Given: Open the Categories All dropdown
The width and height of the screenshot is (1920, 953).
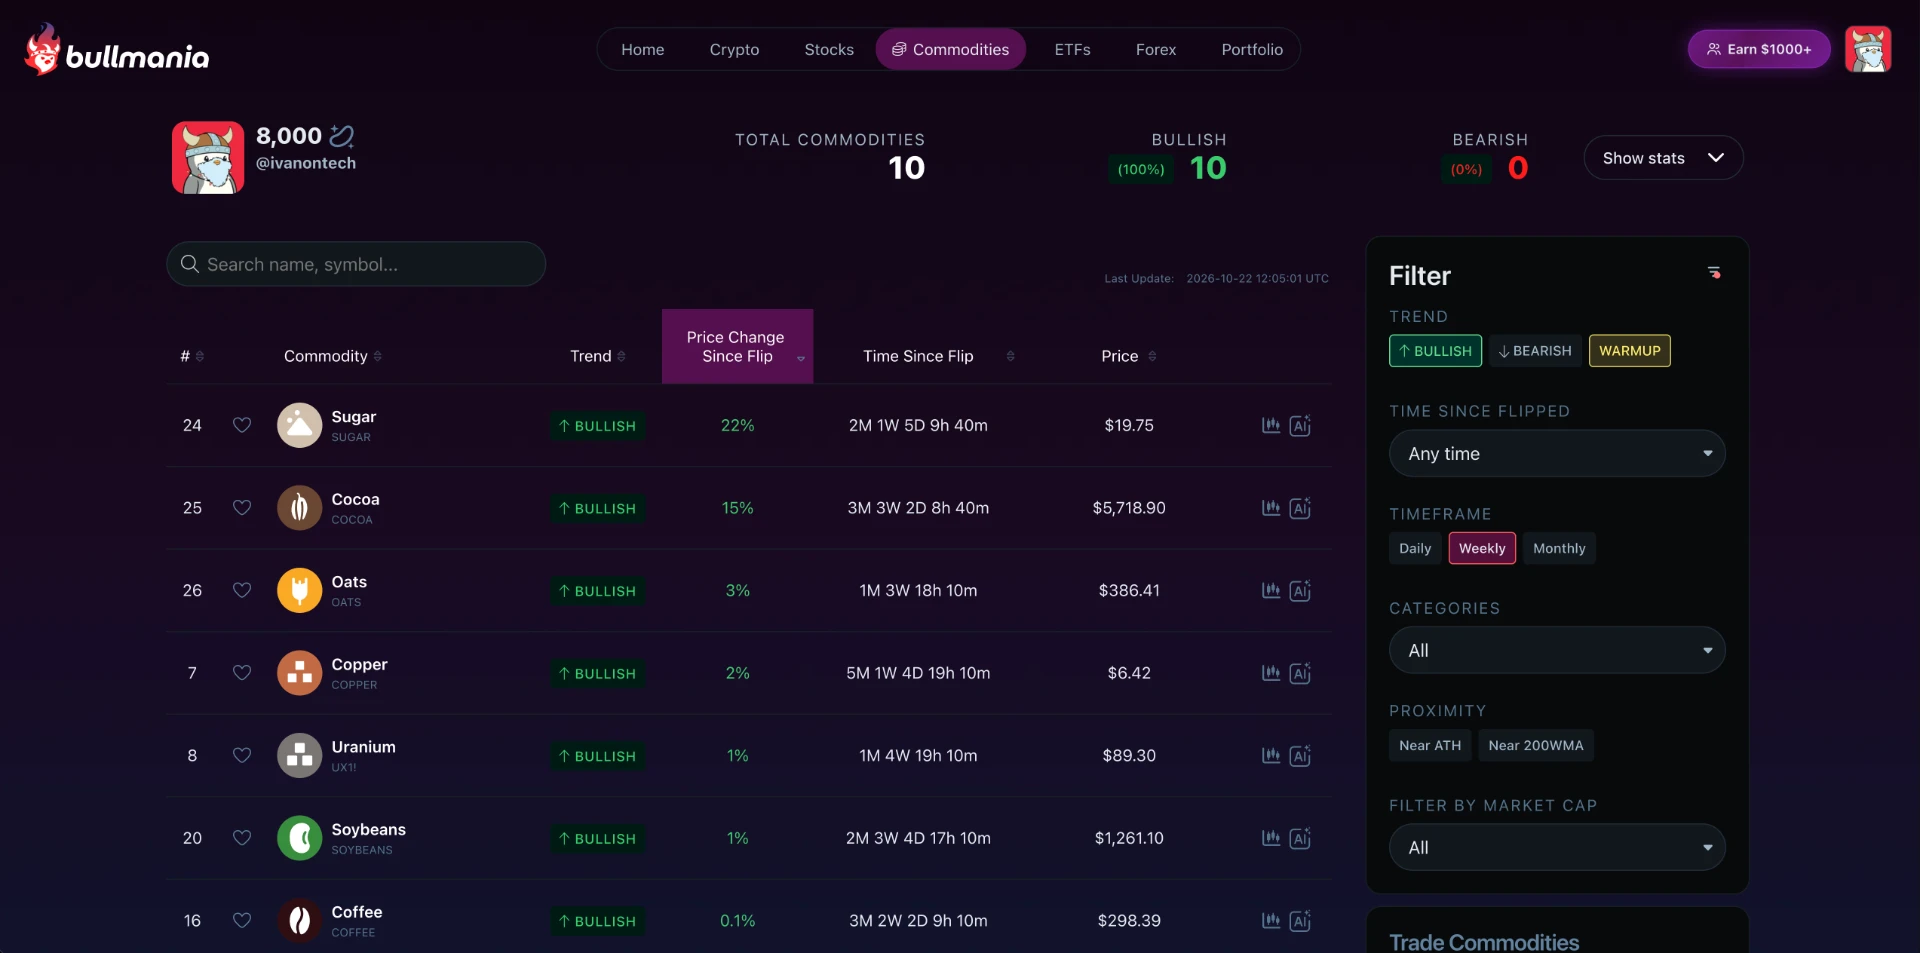Looking at the screenshot, I should pos(1557,650).
